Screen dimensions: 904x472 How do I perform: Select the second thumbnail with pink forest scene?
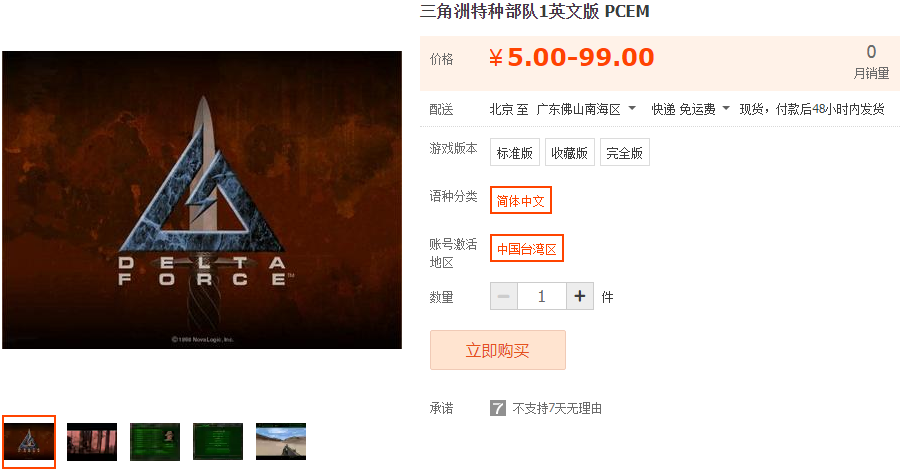(92, 441)
